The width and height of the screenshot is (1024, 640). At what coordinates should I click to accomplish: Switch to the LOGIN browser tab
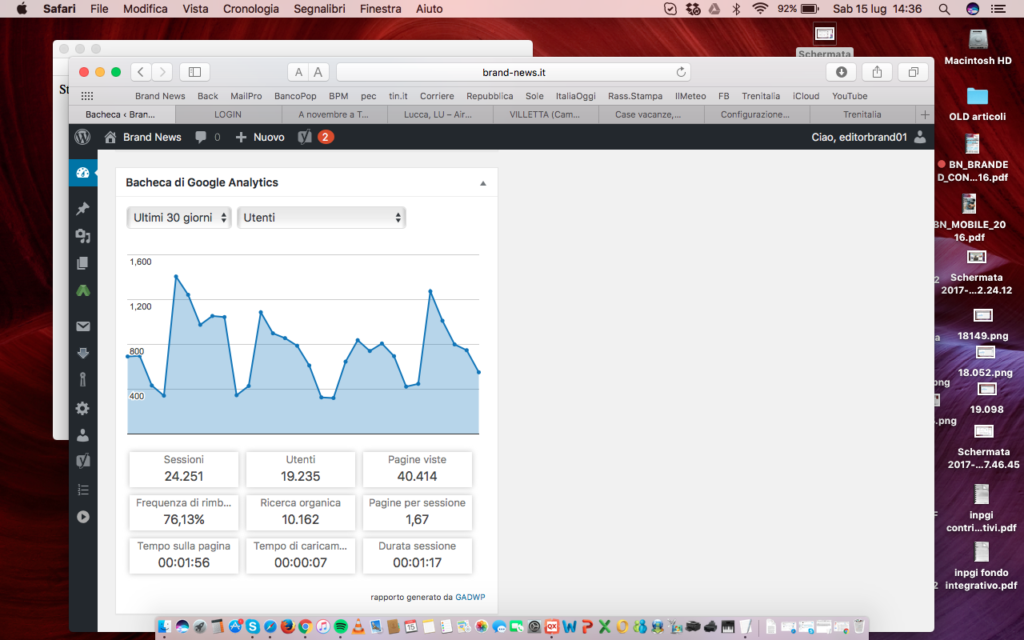coord(228,115)
